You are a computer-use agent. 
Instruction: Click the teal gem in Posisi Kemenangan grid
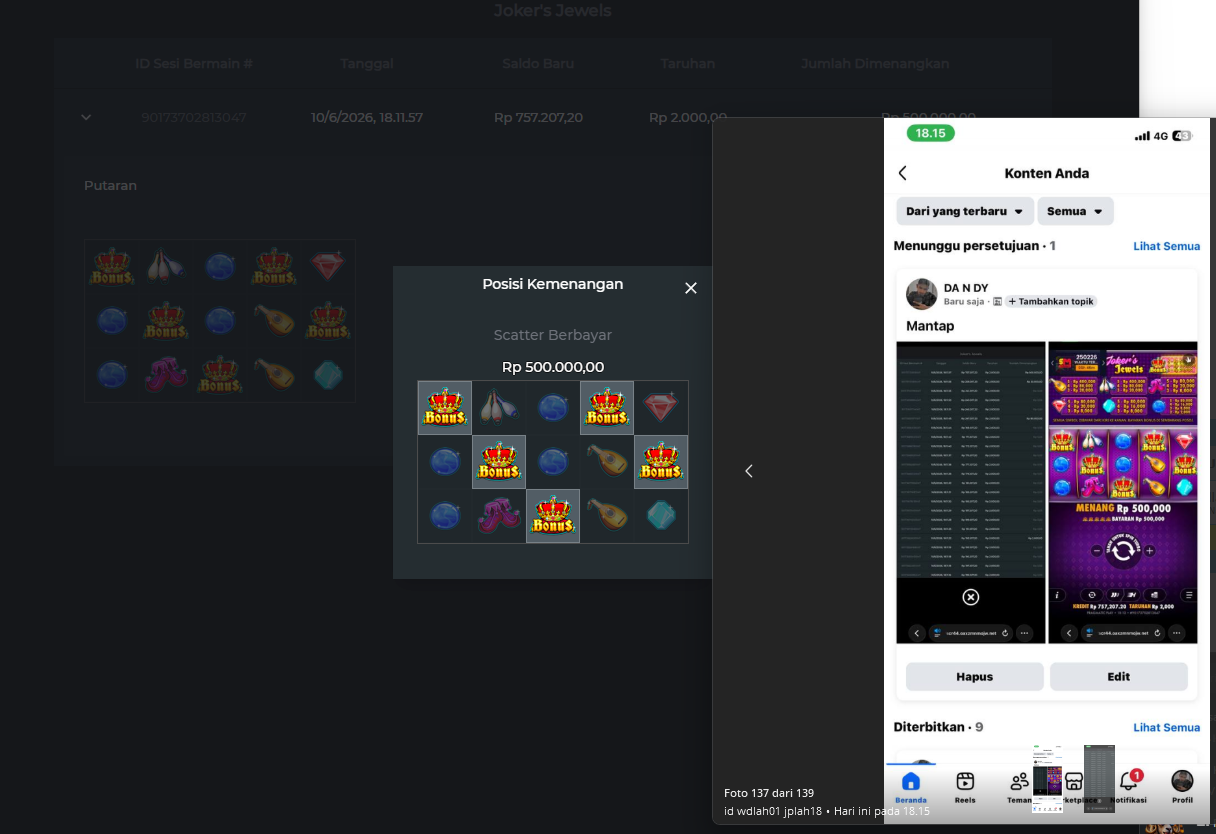pyautogui.click(x=661, y=516)
